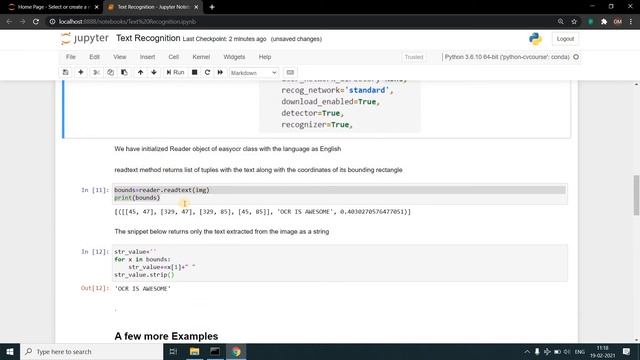Click the zoom magnifier icon in address bar

point(561,22)
